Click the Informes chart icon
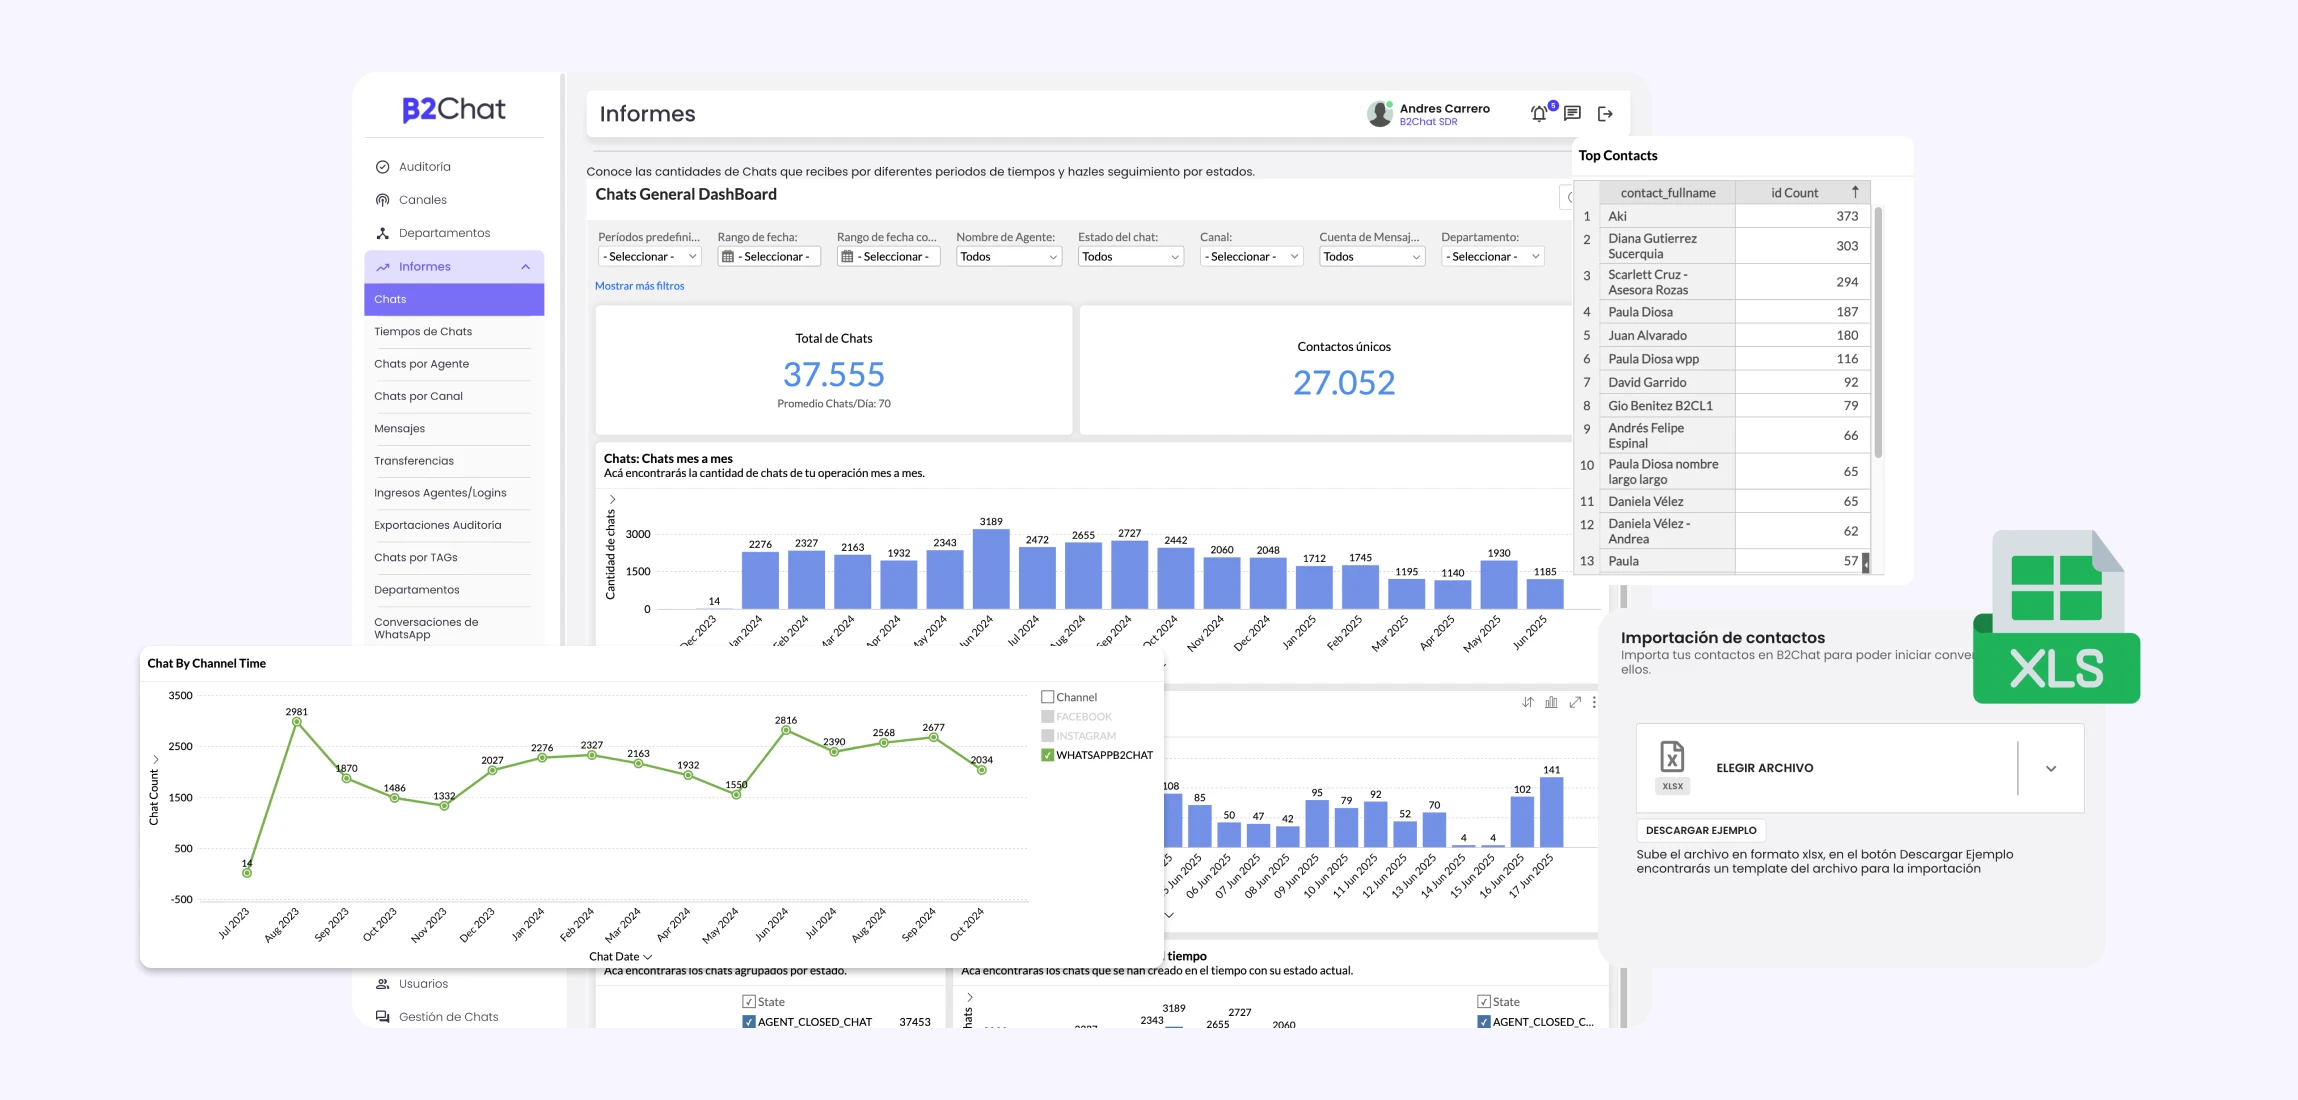This screenshot has height=1100, width=2298. (x=382, y=267)
